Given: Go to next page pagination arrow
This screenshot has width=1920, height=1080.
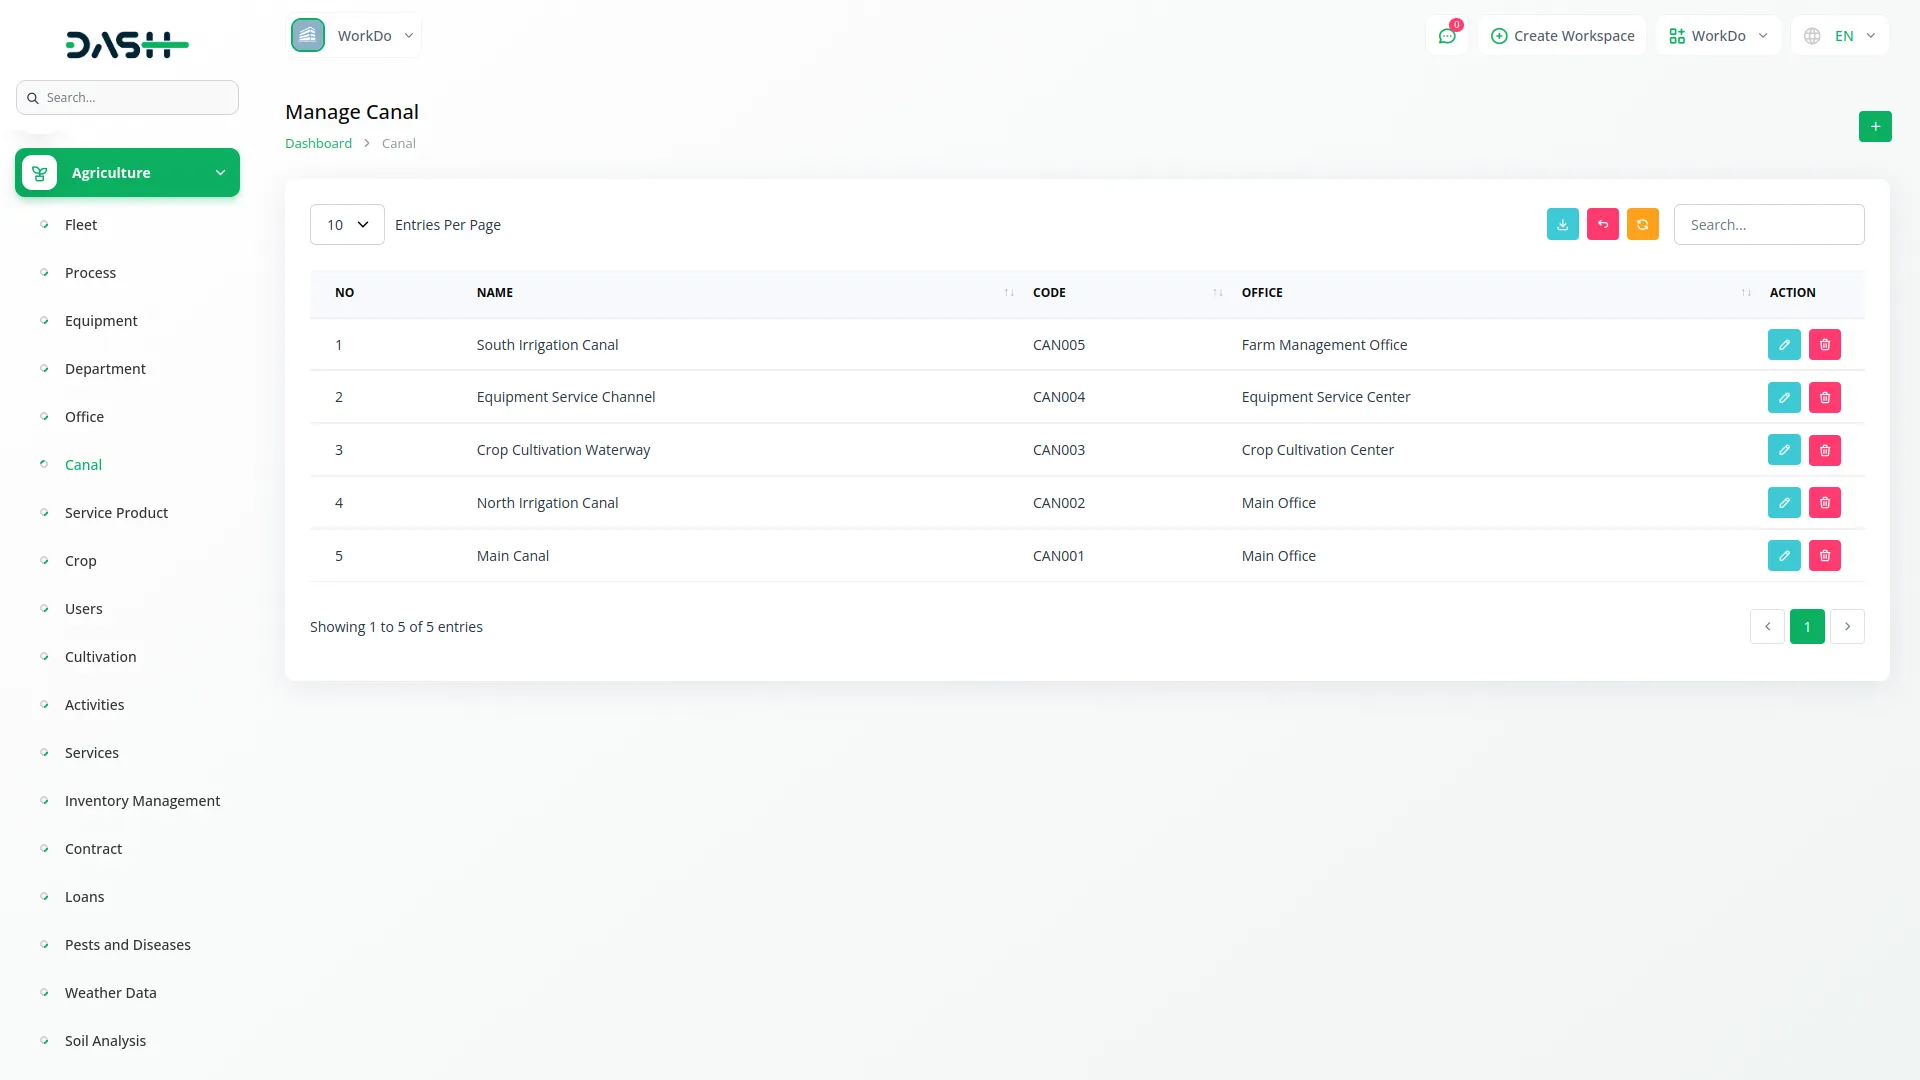Looking at the screenshot, I should pos(1847,627).
